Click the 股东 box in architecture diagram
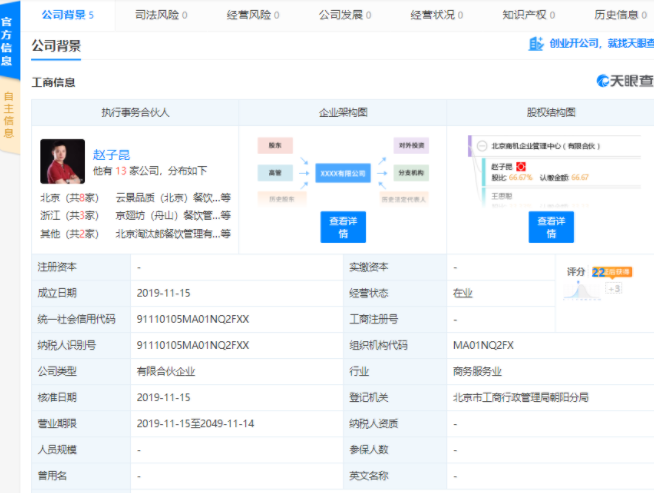Image resolution: width=654 pixels, height=493 pixels. pos(275,146)
